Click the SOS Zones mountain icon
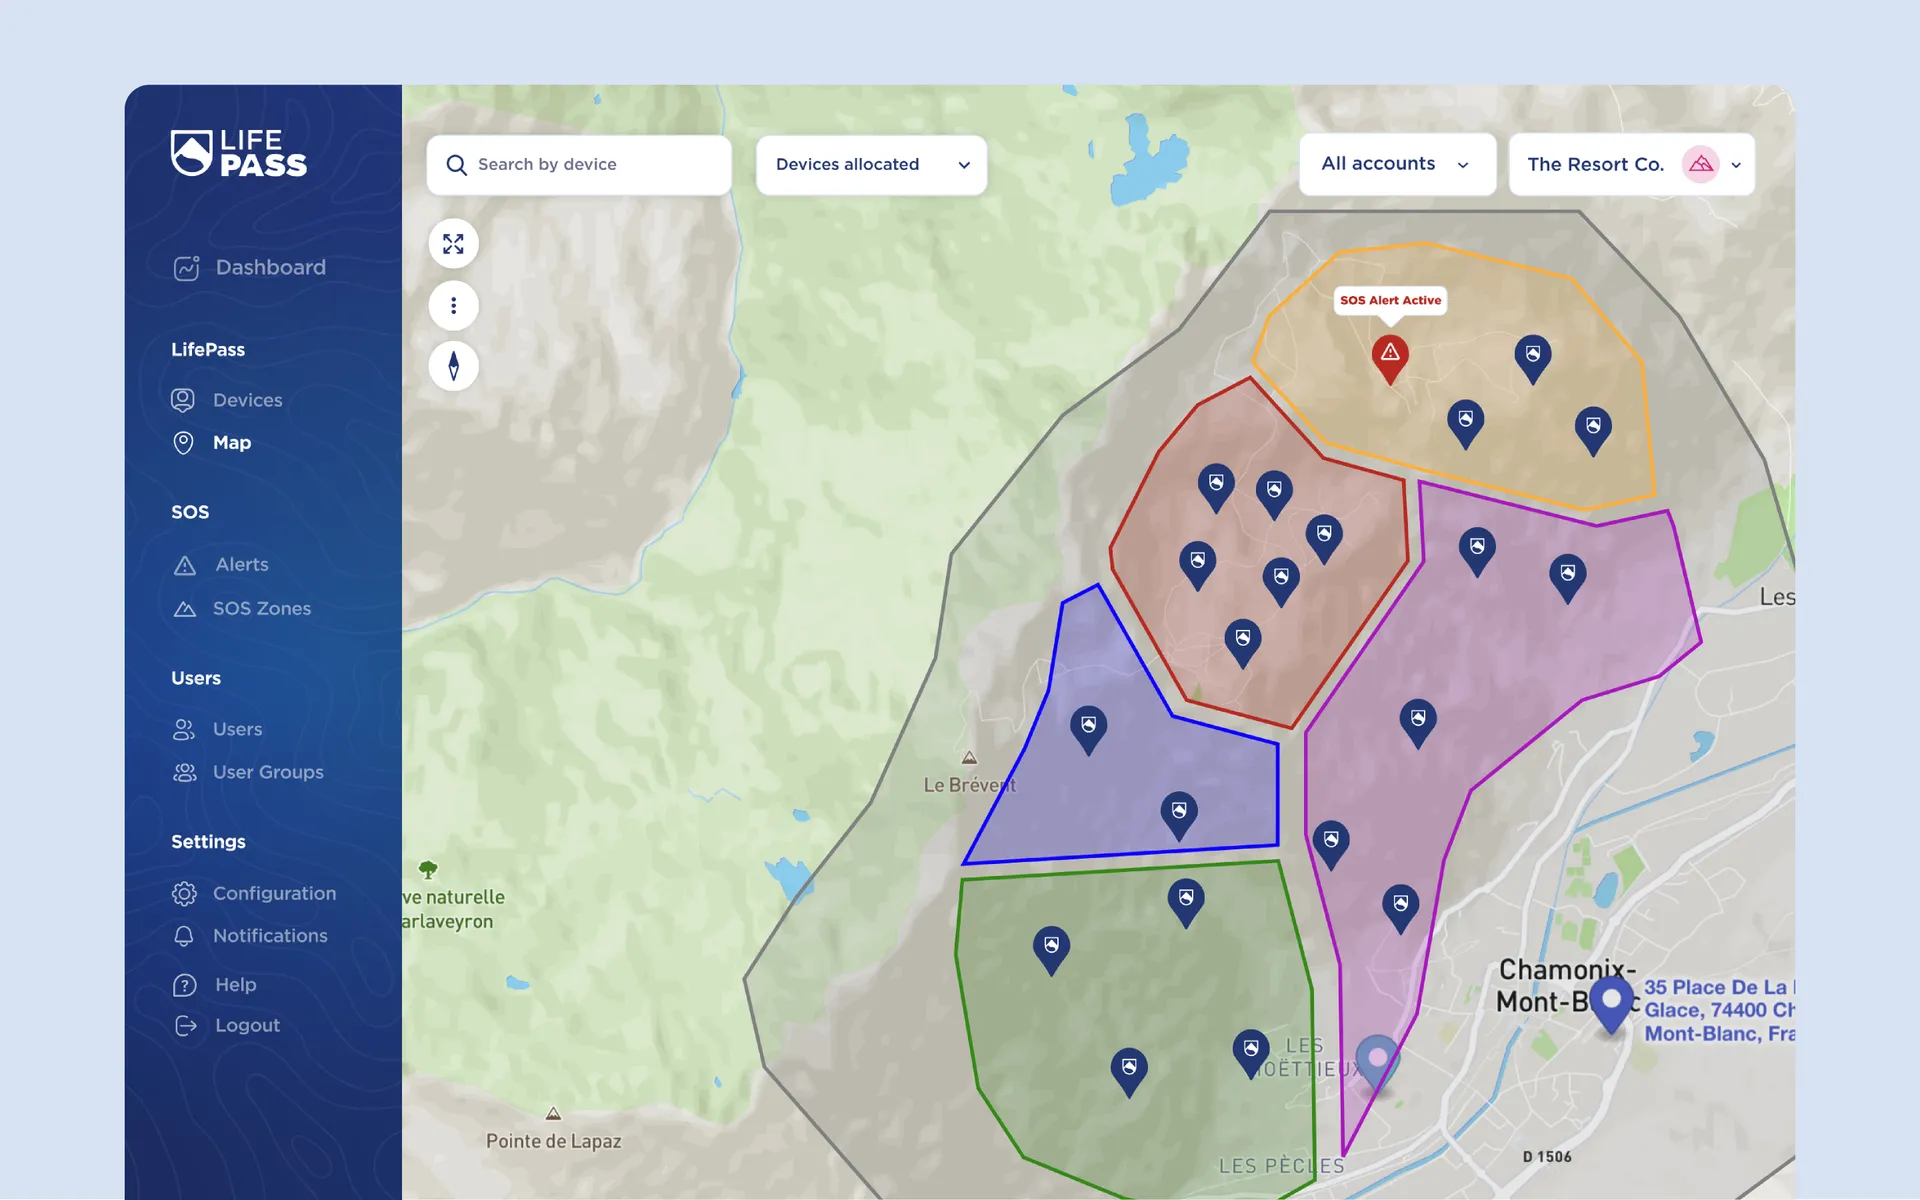This screenshot has width=1920, height=1200. point(185,609)
